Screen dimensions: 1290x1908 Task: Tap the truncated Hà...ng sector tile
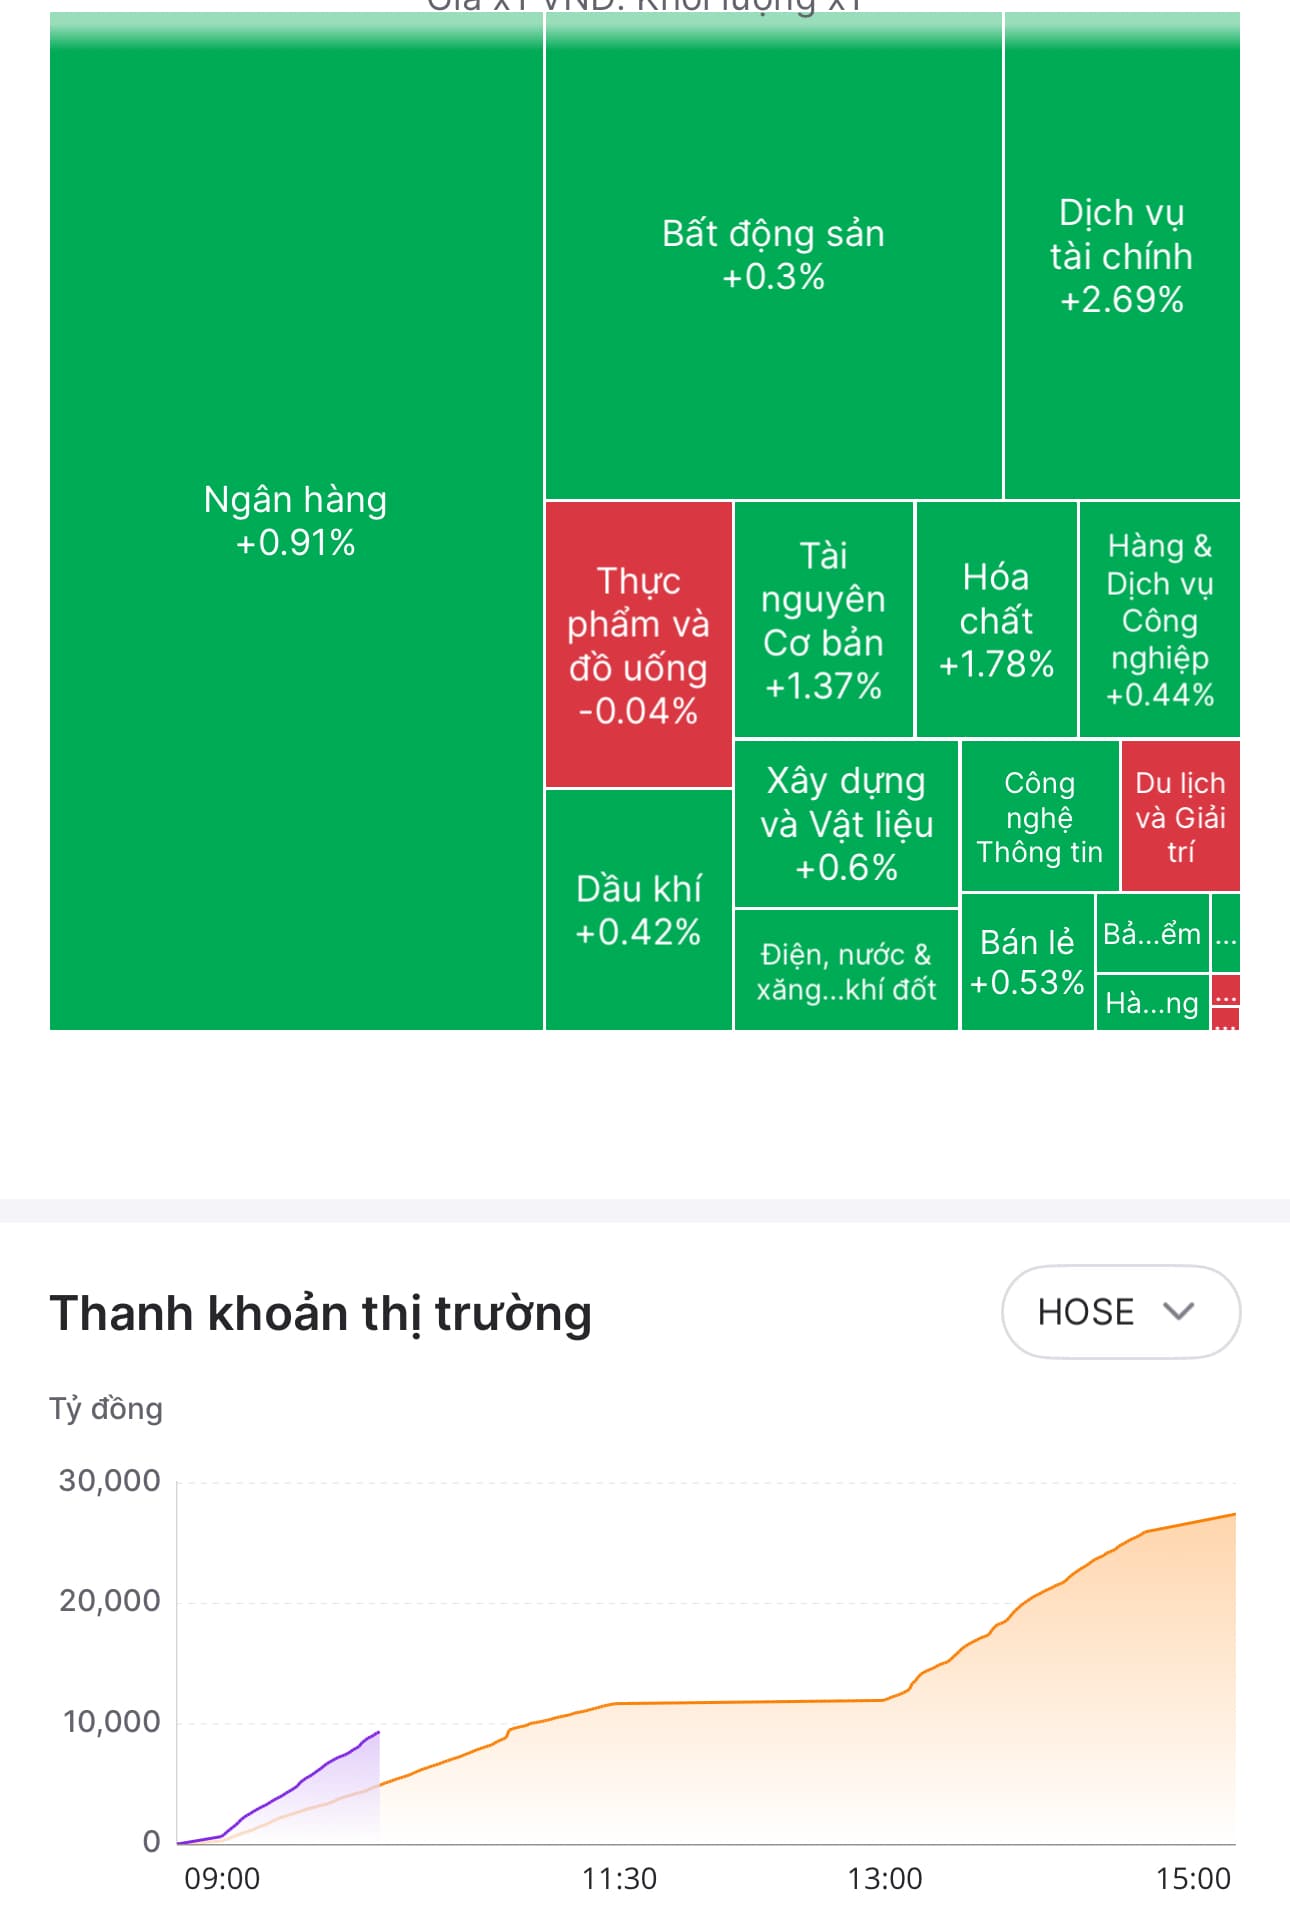[x=1152, y=1003]
